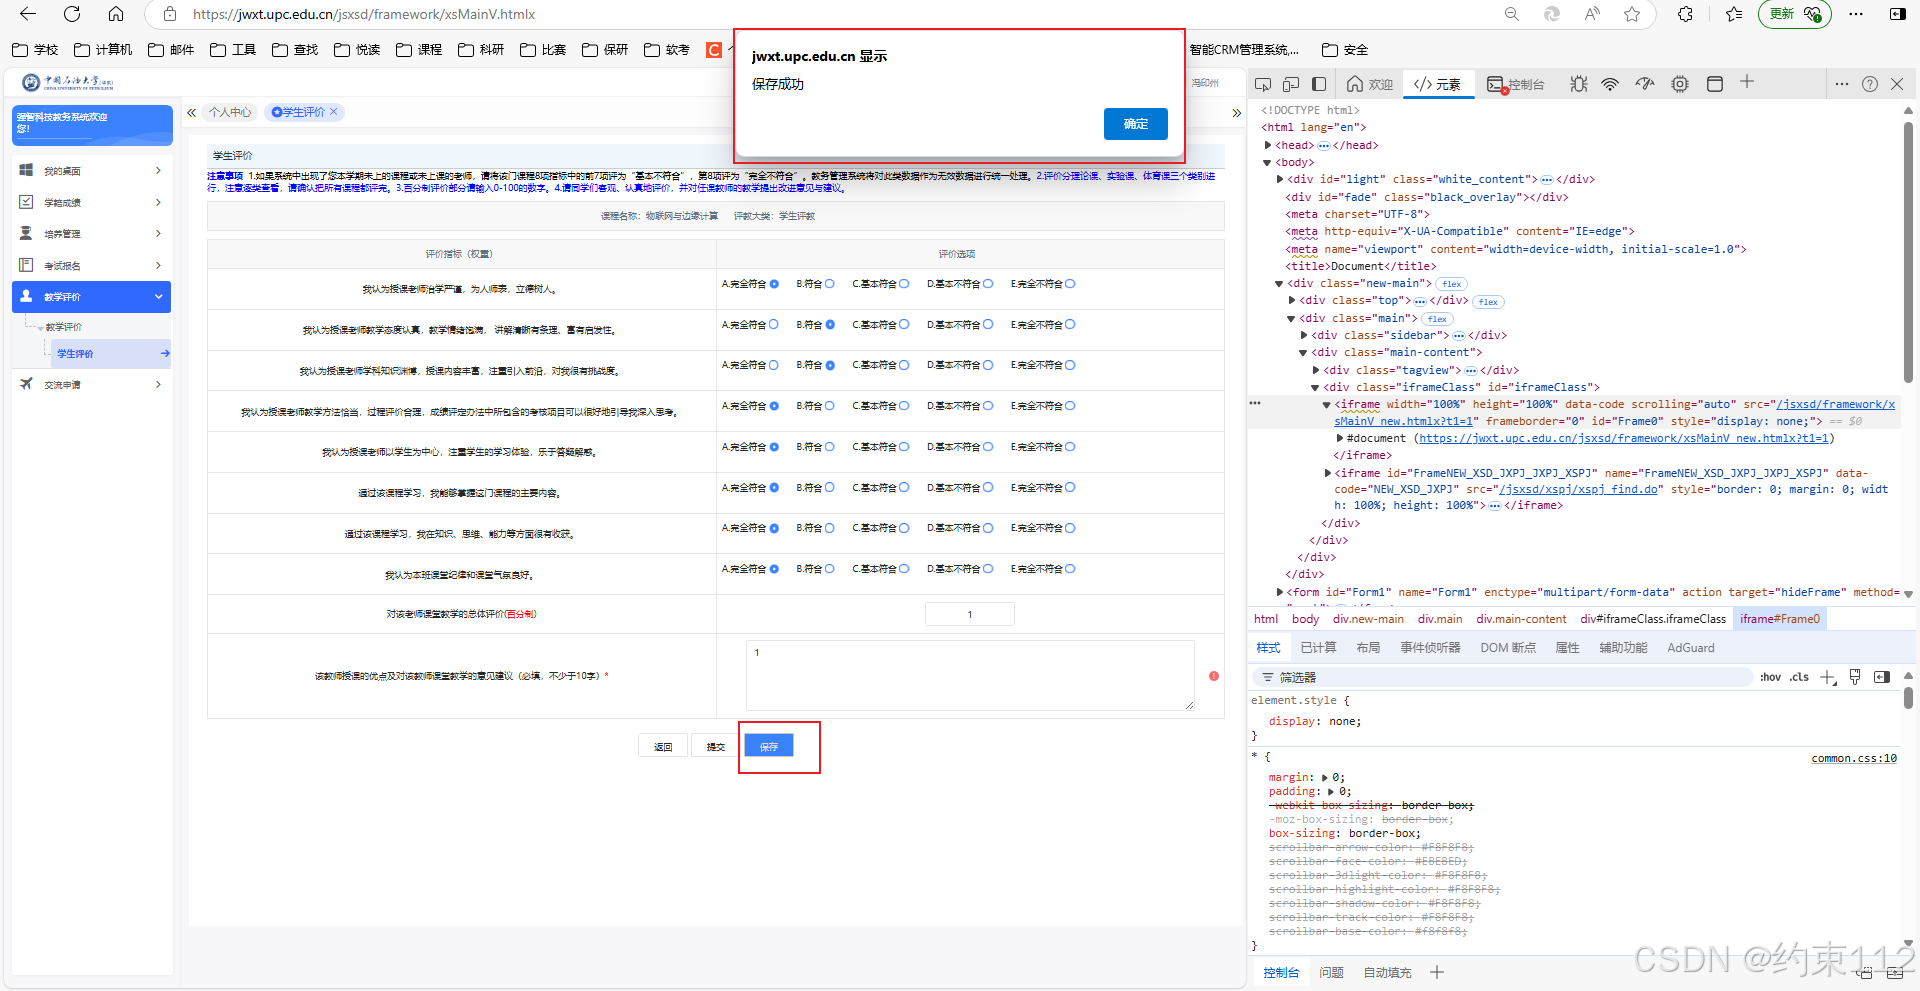The height and width of the screenshot is (991, 1920).
Task: Select B符合 for 教学态度认真 question
Action: point(830,325)
